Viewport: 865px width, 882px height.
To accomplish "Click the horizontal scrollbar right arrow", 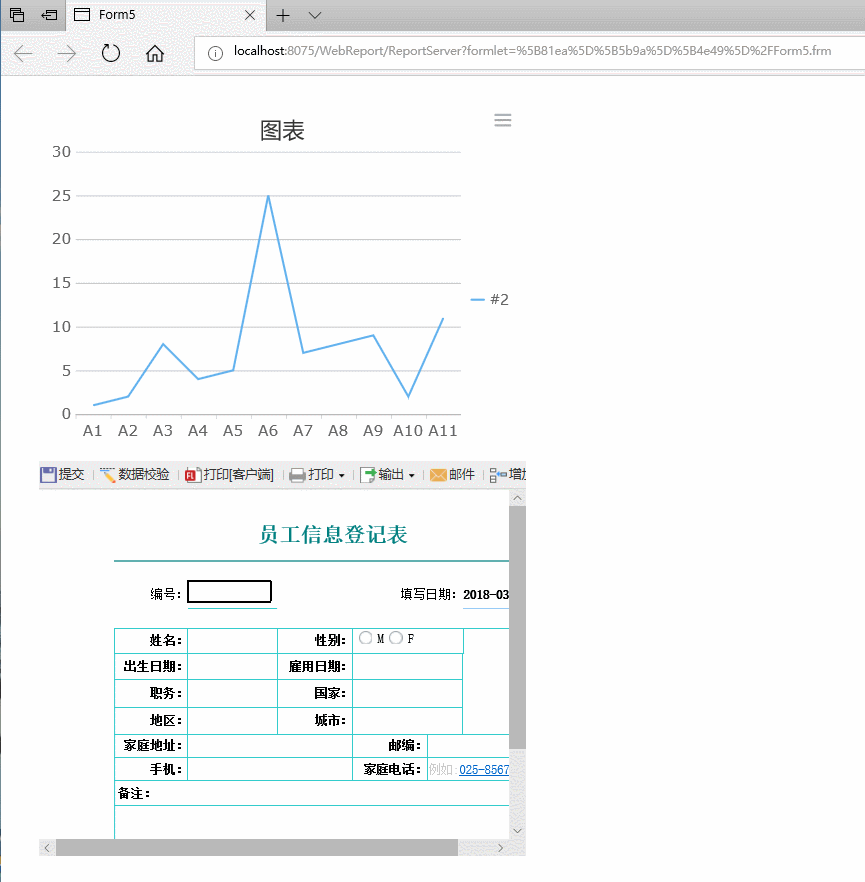I will click(501, 848).
